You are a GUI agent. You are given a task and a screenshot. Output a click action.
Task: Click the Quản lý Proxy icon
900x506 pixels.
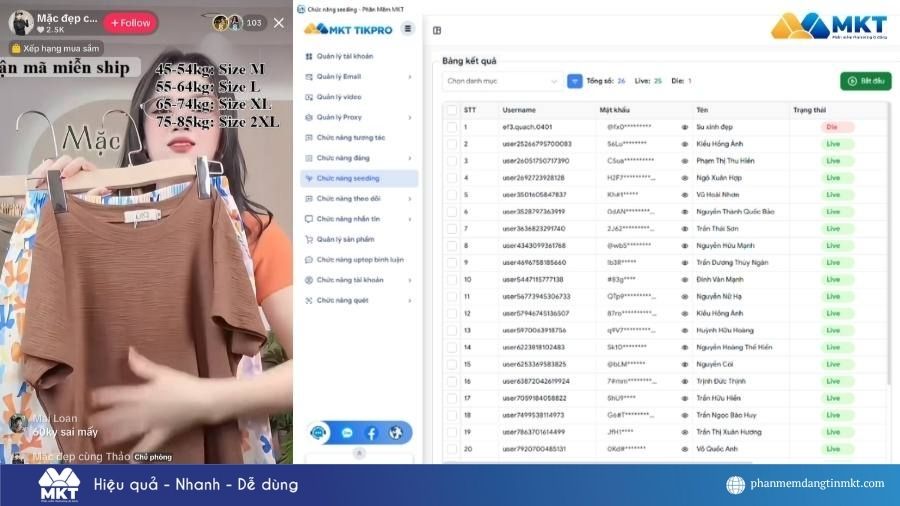tap(309, 117)
